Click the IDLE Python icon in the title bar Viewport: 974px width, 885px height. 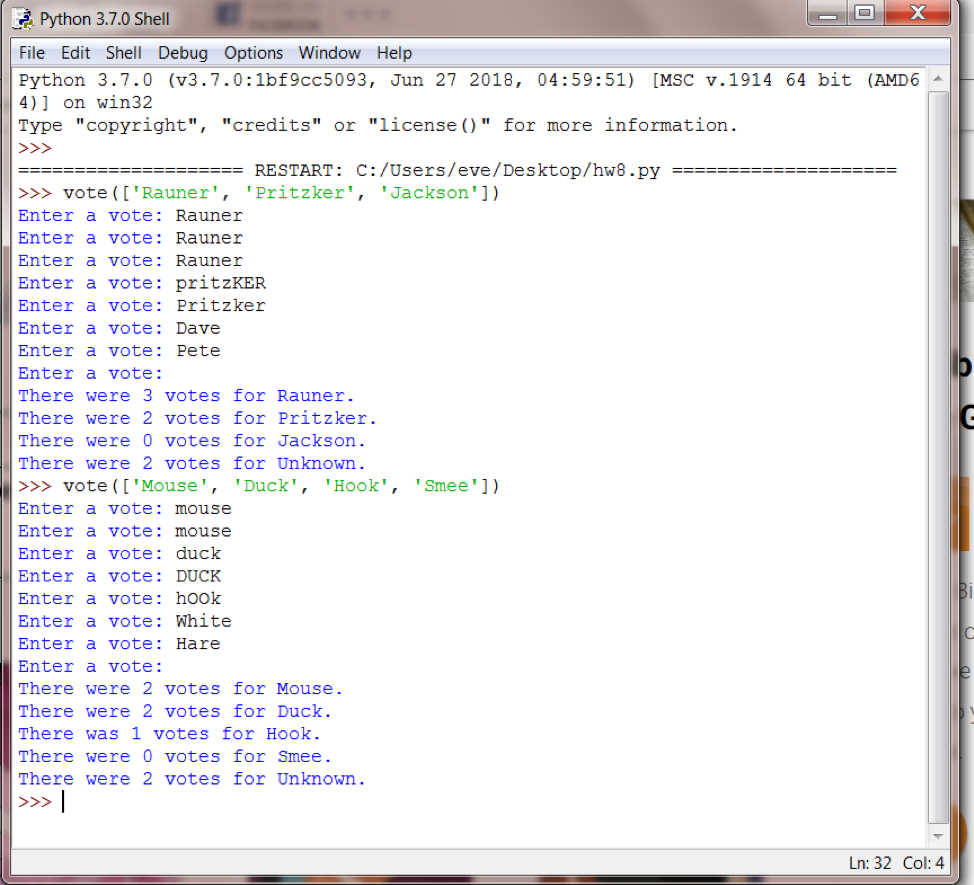click(x=20, y=18)
